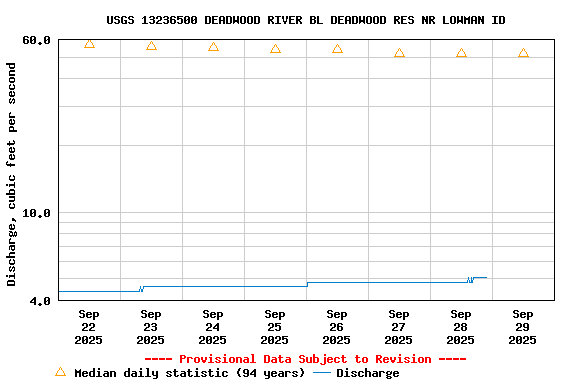Click the blue Discharge line sample in legend
The height and width of the screenshot is (384, 576).
point(322,373)
